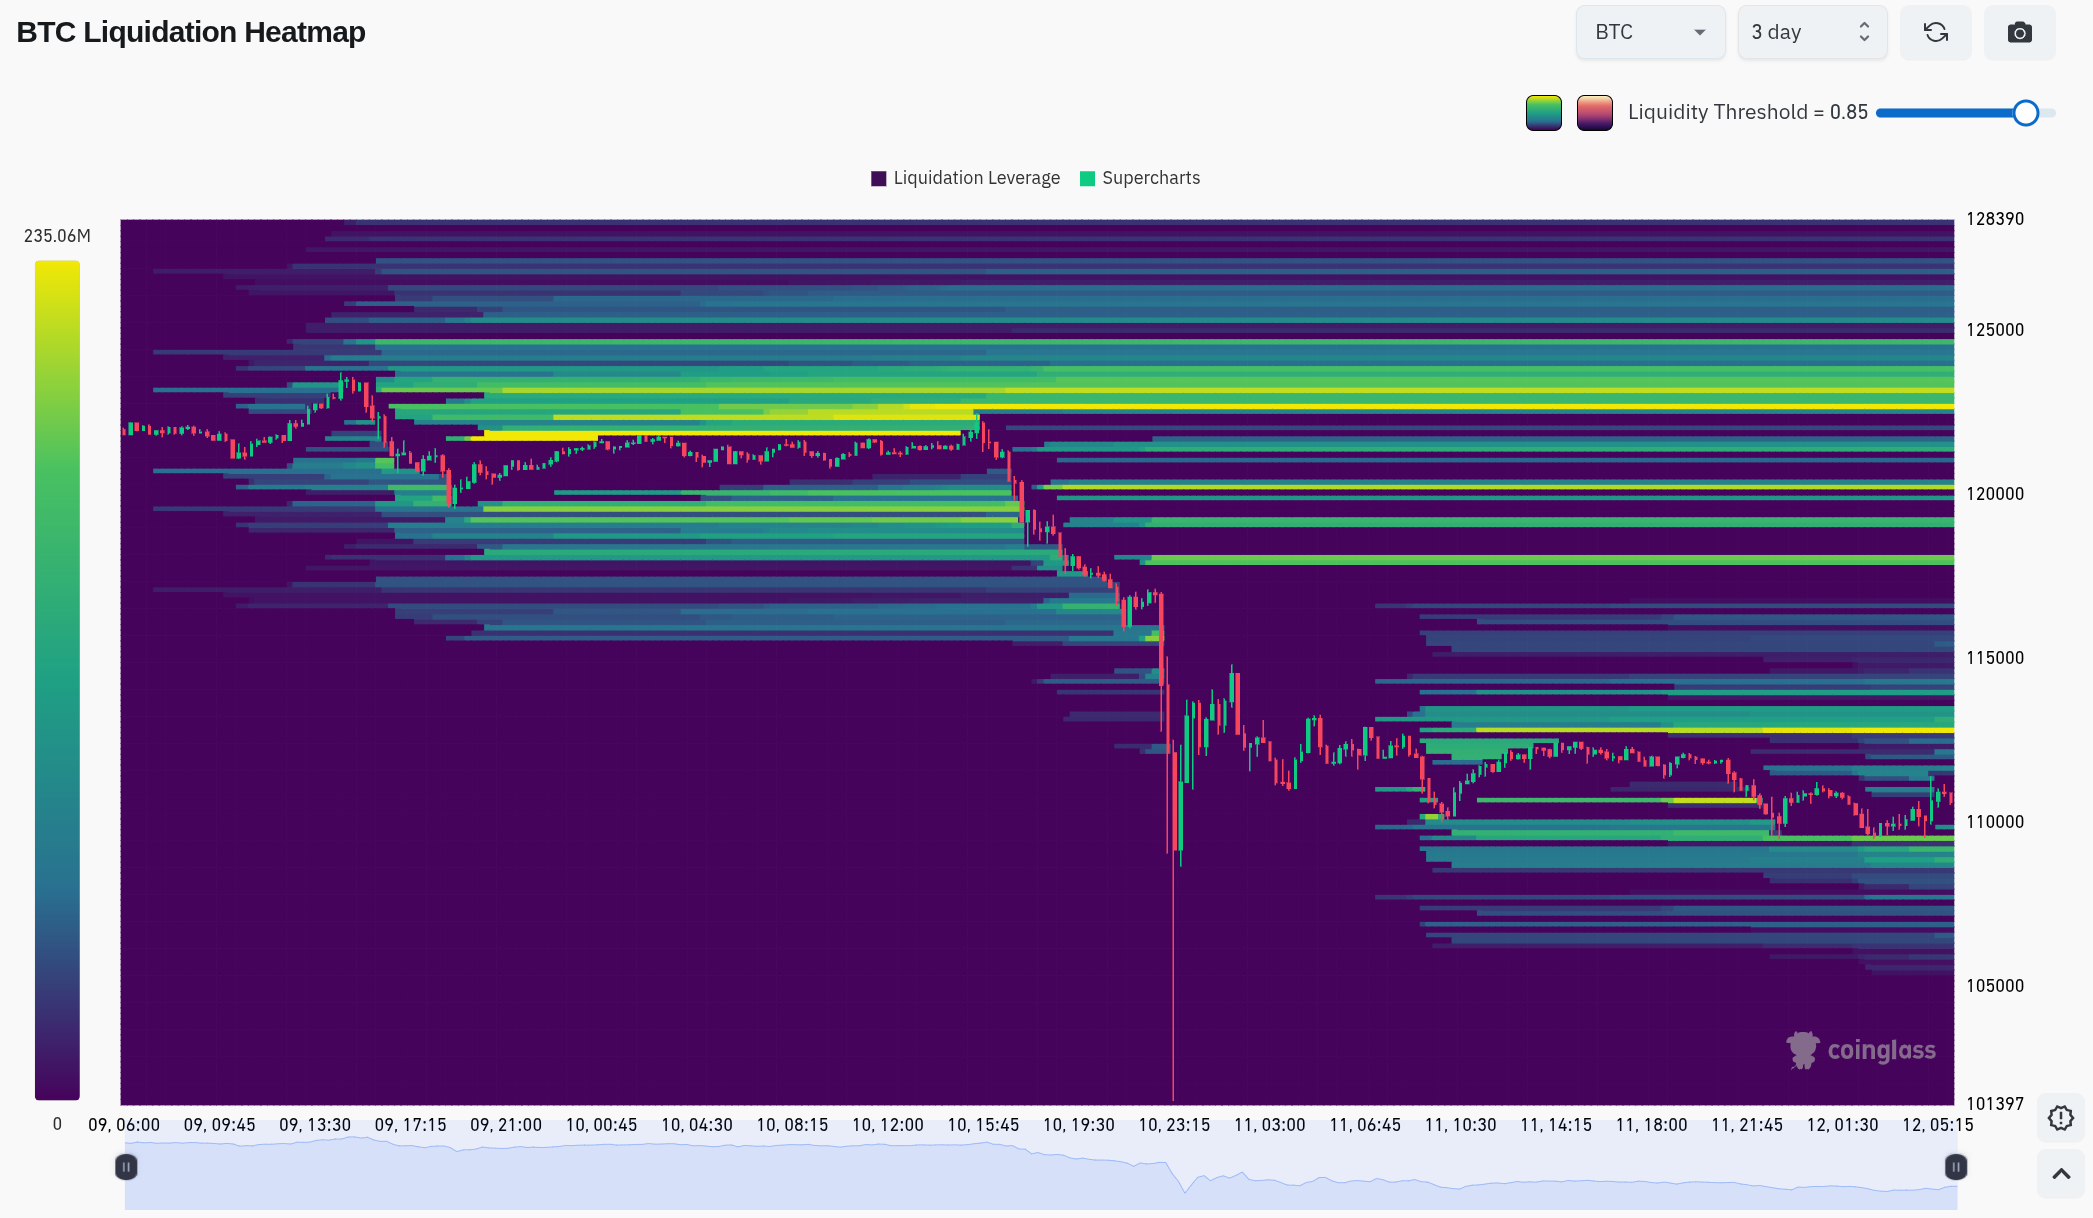Click the BTC Liquidation Heatmap title

(x=191, y=32)
